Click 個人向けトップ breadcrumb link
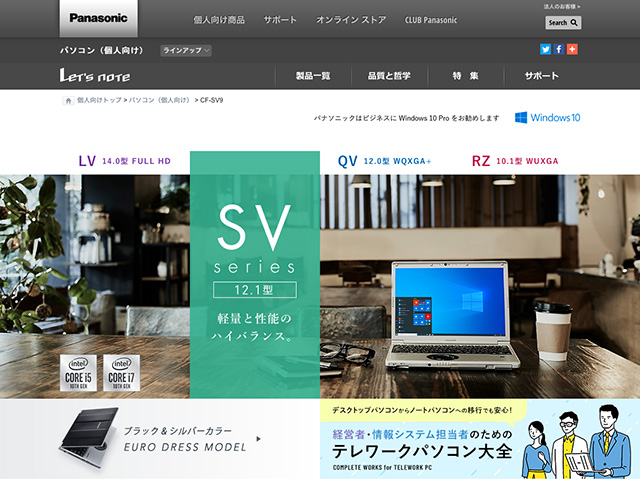This screenshot has width=640, height=480. pyautogui.click(x=99, y=100)
